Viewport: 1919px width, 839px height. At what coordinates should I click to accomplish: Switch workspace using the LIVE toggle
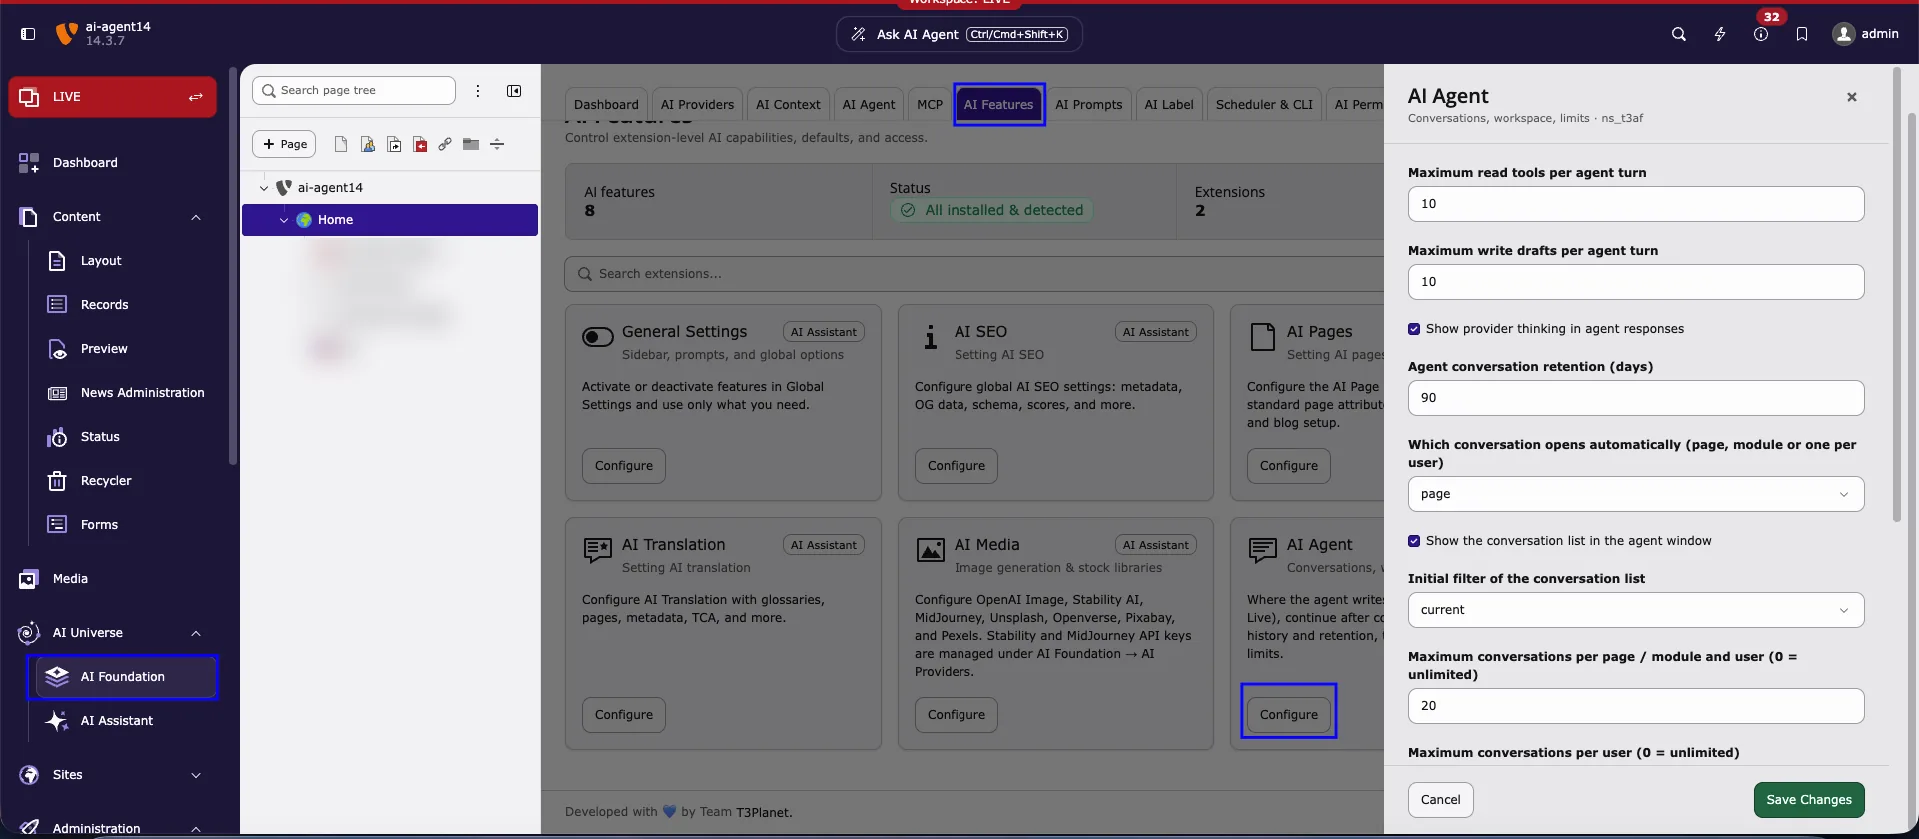click(x=113, y=97)
